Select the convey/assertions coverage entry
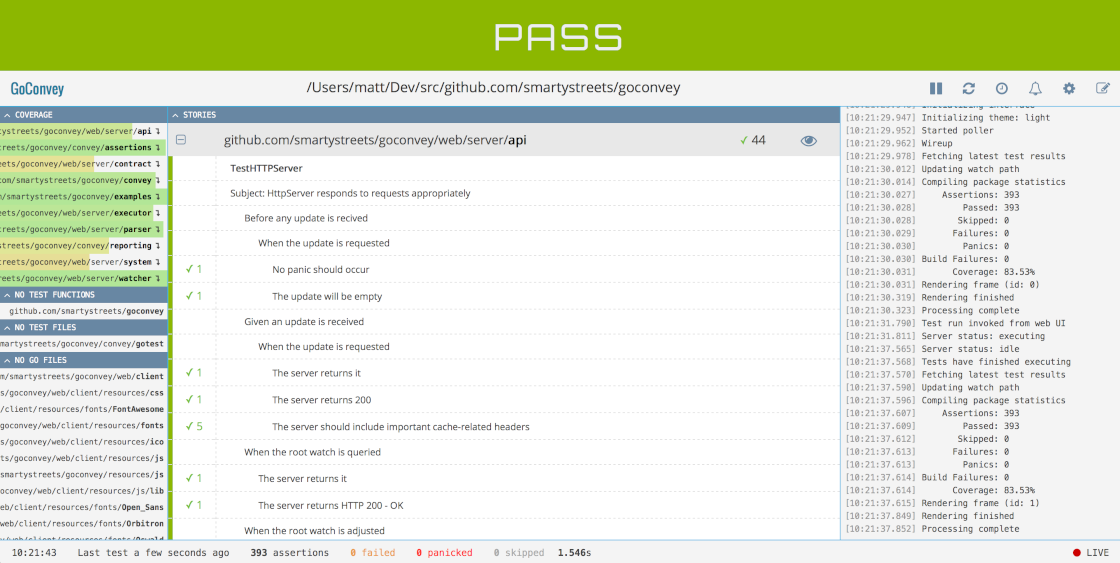The width and height of the screenshot is (1120, 563). tap(76, 148)
